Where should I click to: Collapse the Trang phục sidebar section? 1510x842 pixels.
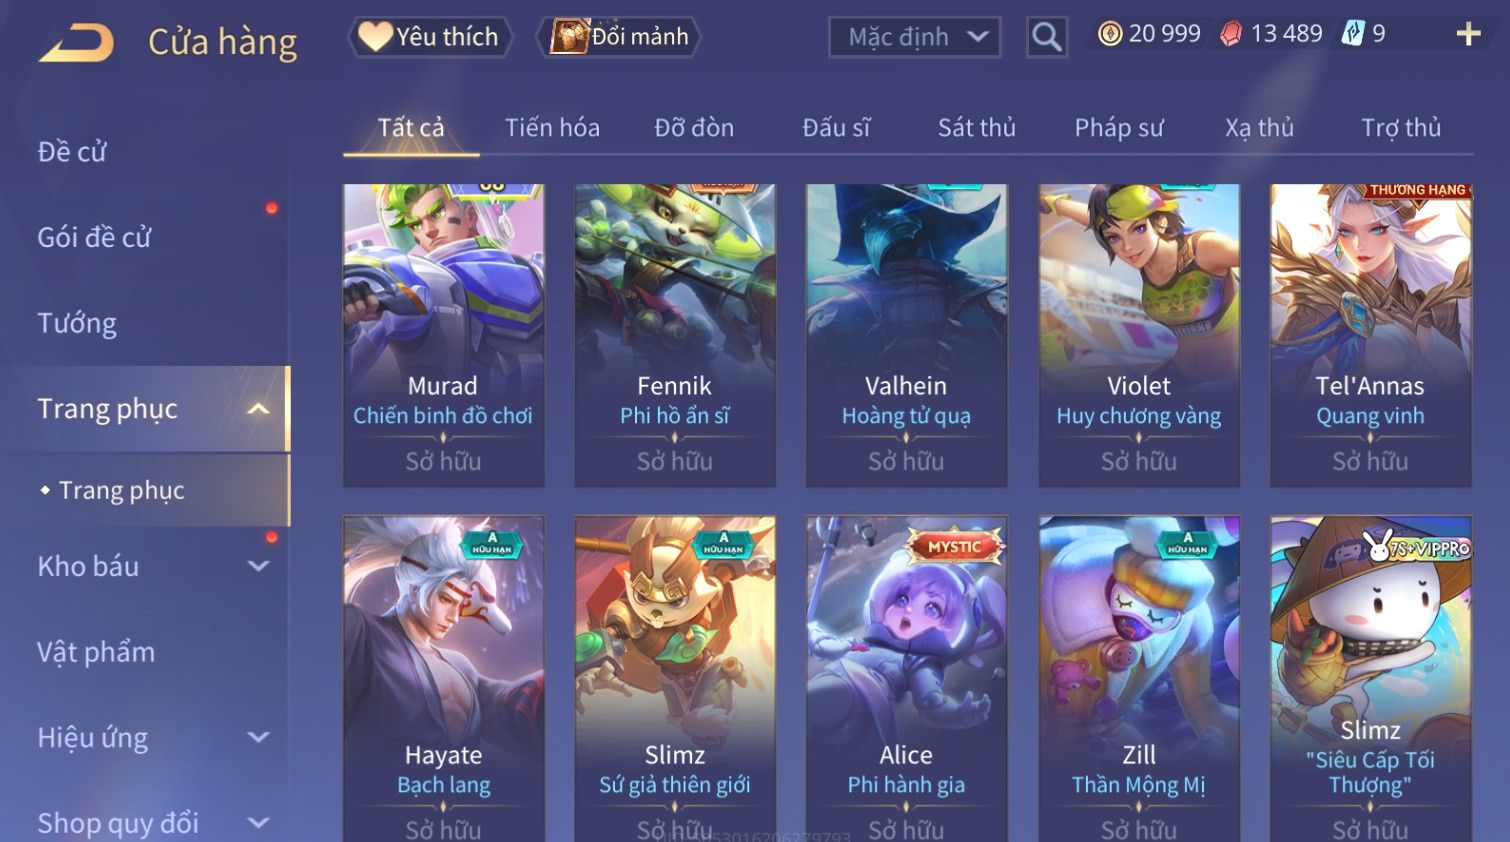coord(258,409)
